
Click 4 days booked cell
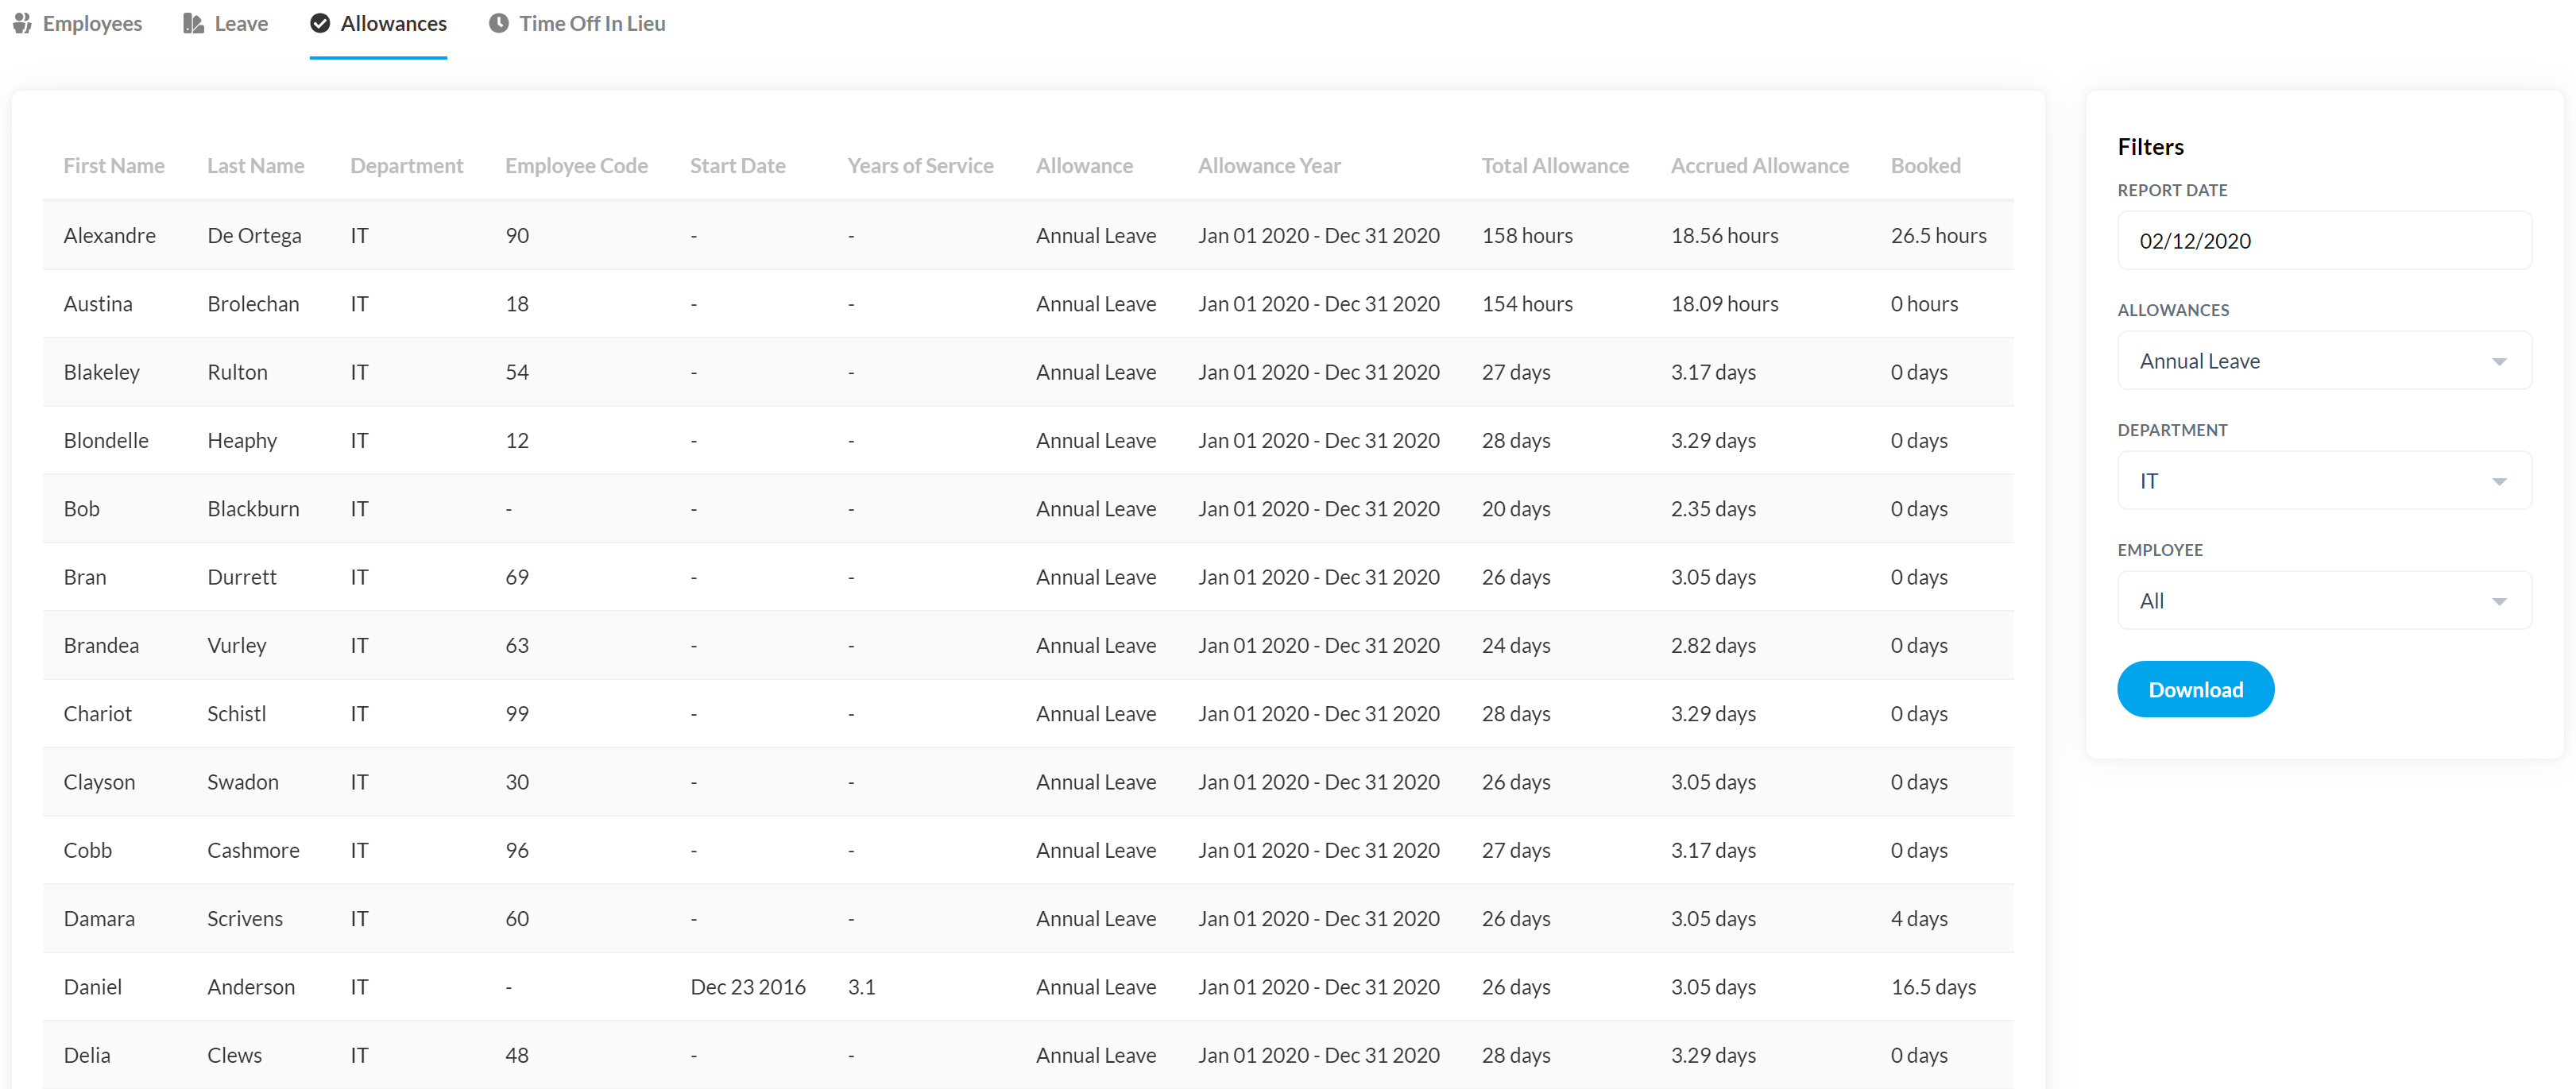tap(1920, 919)
